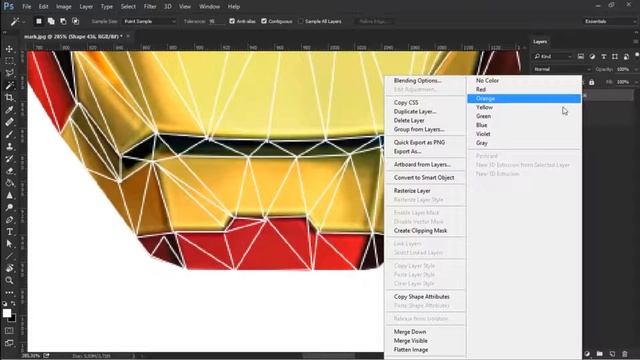Toggle the pixel layer filter in Layers panel
This screenshot has width=640, height=360.
point(581,56)
